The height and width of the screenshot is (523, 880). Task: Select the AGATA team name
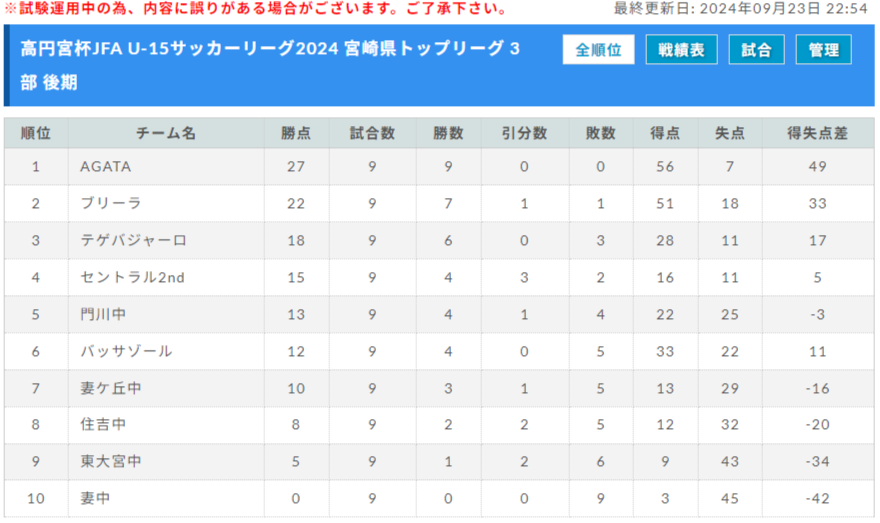(106, 167)
